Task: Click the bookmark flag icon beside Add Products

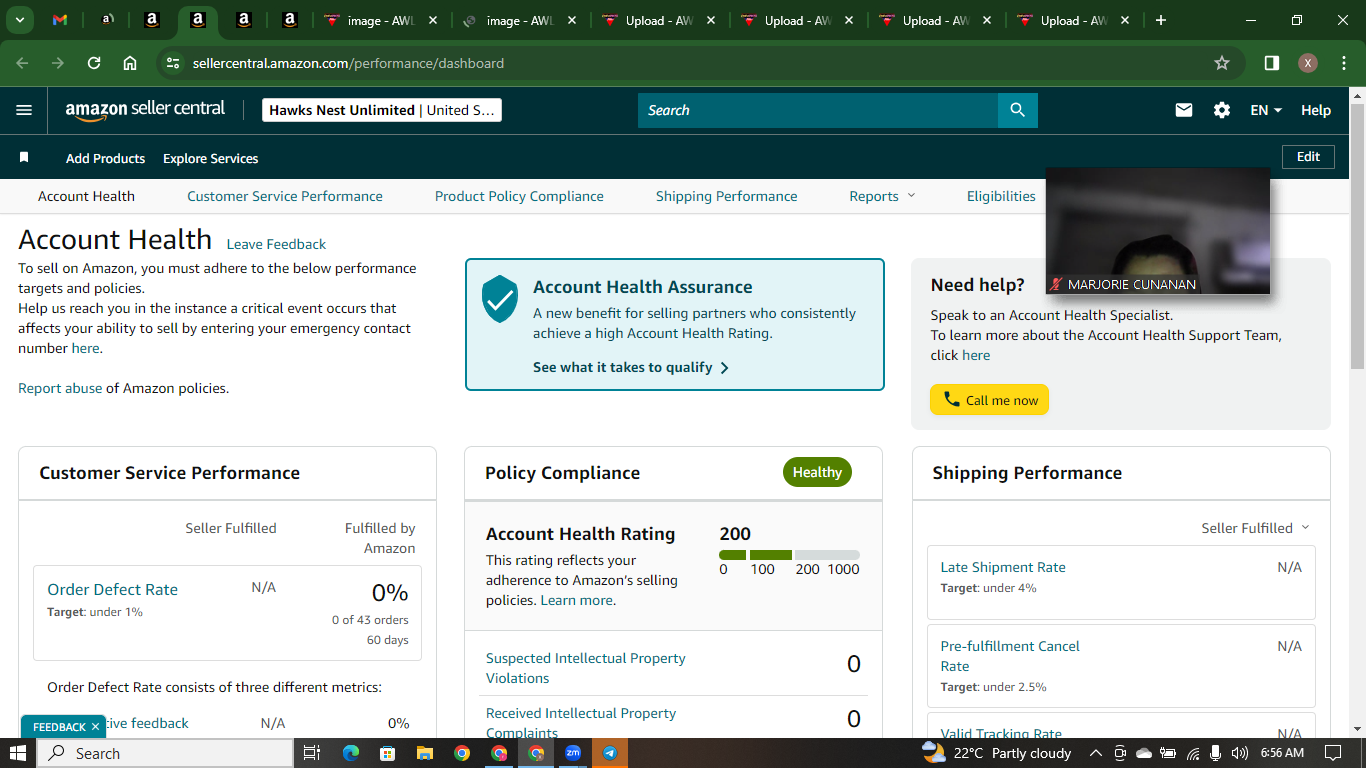Action: tap(24, 158)
